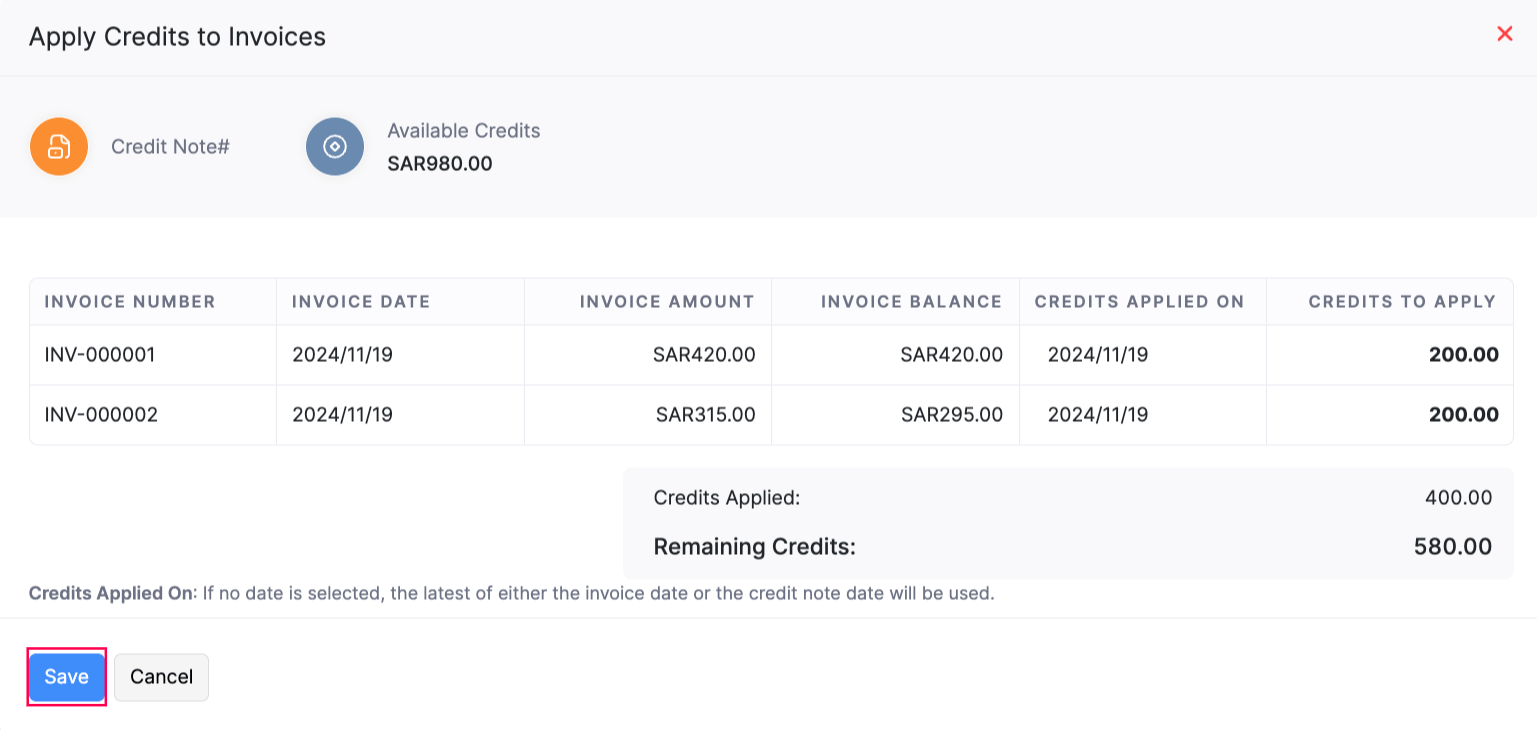Select invoice number INV-000001
The image size is (1537, 730).
[99, 354]
